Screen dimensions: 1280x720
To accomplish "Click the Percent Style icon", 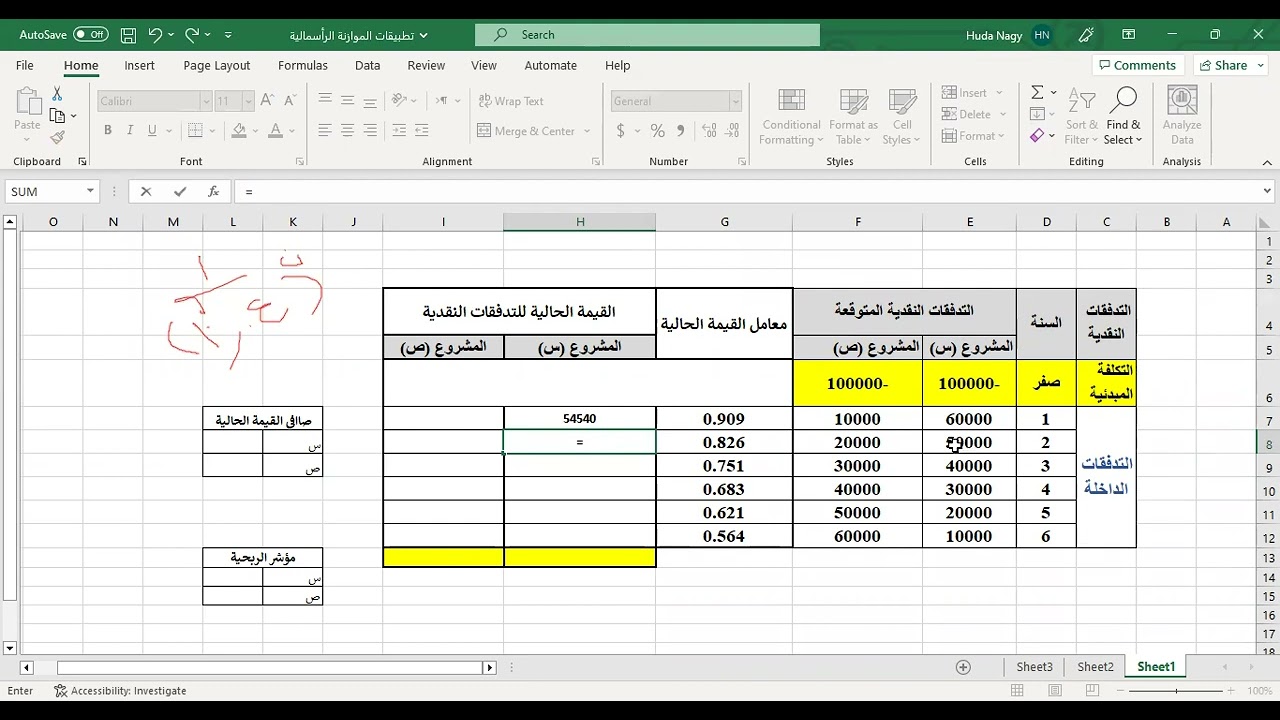I will point(657,131).
